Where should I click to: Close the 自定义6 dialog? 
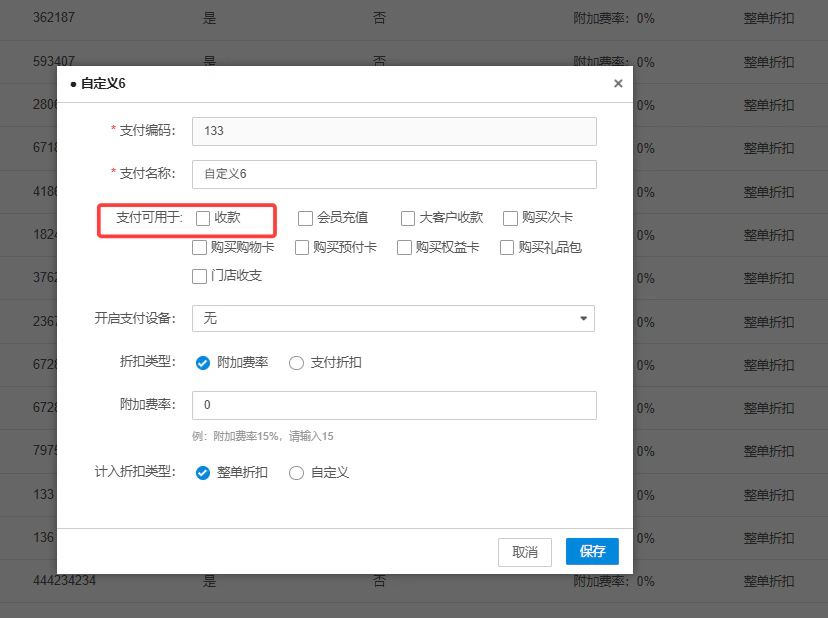pyautogui.click(x=618, y=83)
